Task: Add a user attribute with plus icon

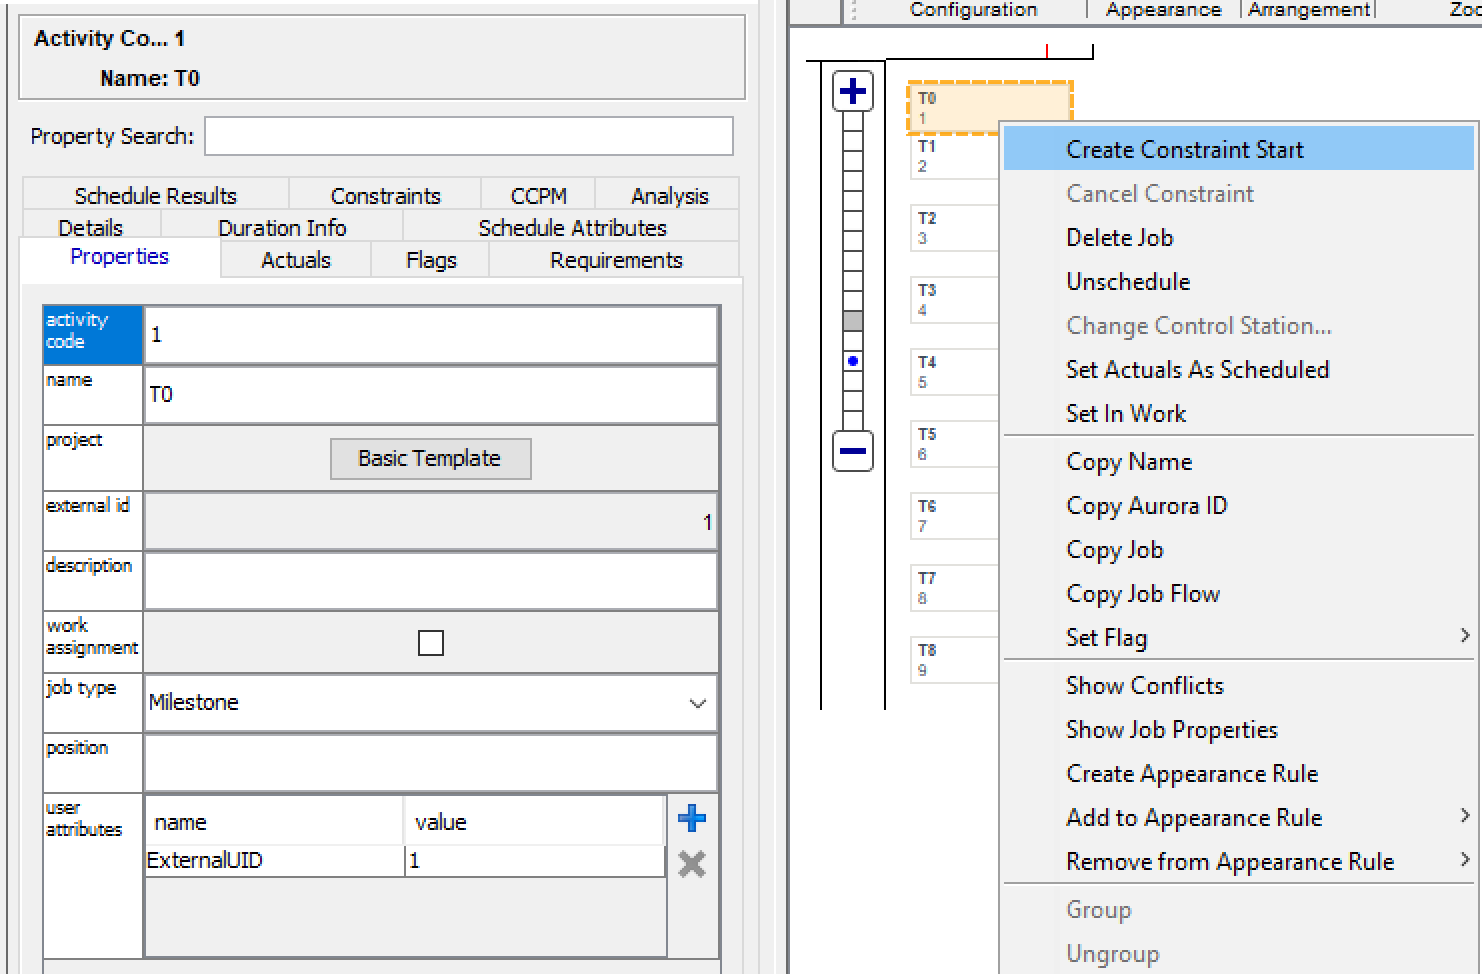Action: (691, 819)
